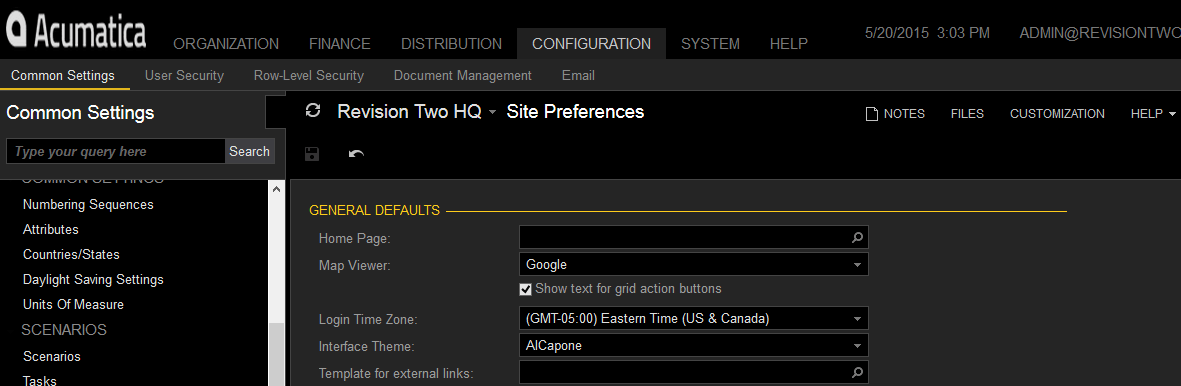Refresh the Site Preferences screen
Image resolution: width=1181 pixels, height=386 pixels.
(x=313, y=112)
